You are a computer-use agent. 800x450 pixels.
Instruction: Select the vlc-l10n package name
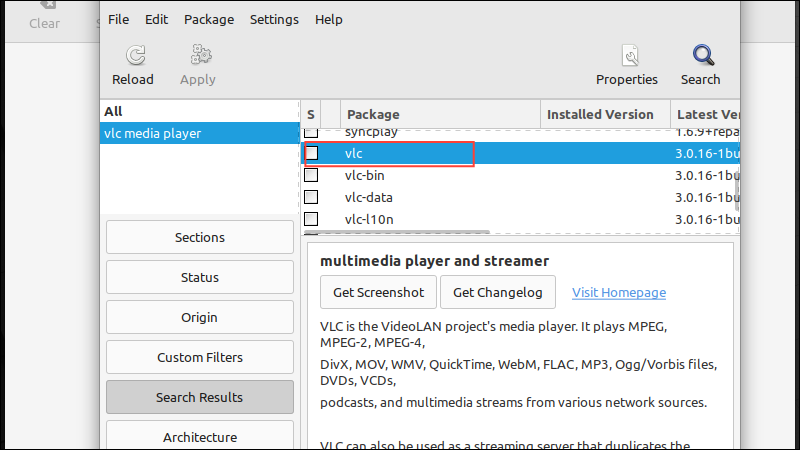369,219
